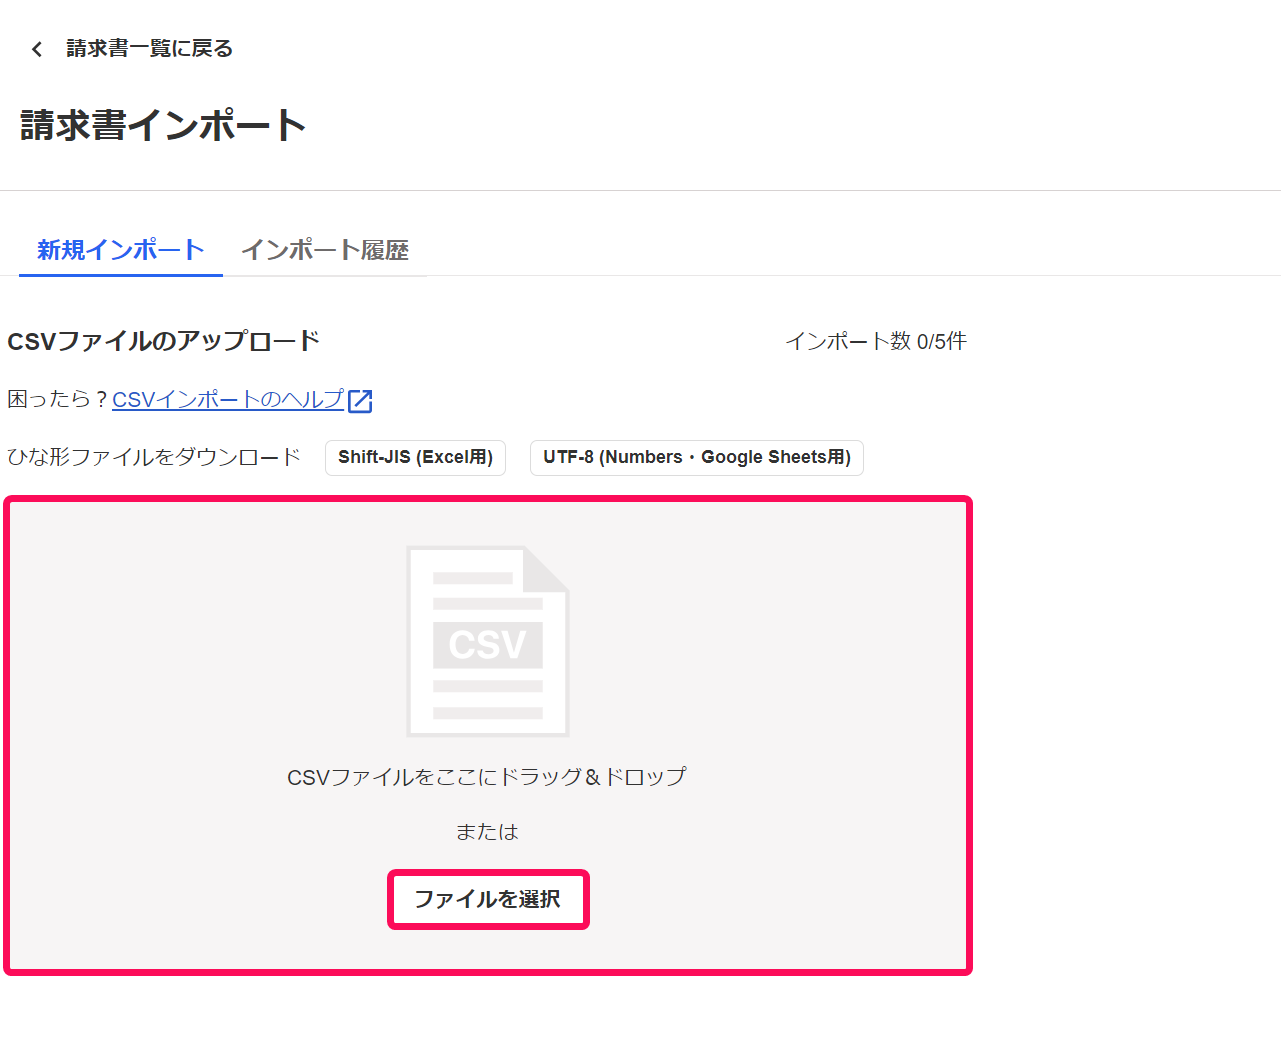Click the ファイルを選択 button

(x=488, y=899)
